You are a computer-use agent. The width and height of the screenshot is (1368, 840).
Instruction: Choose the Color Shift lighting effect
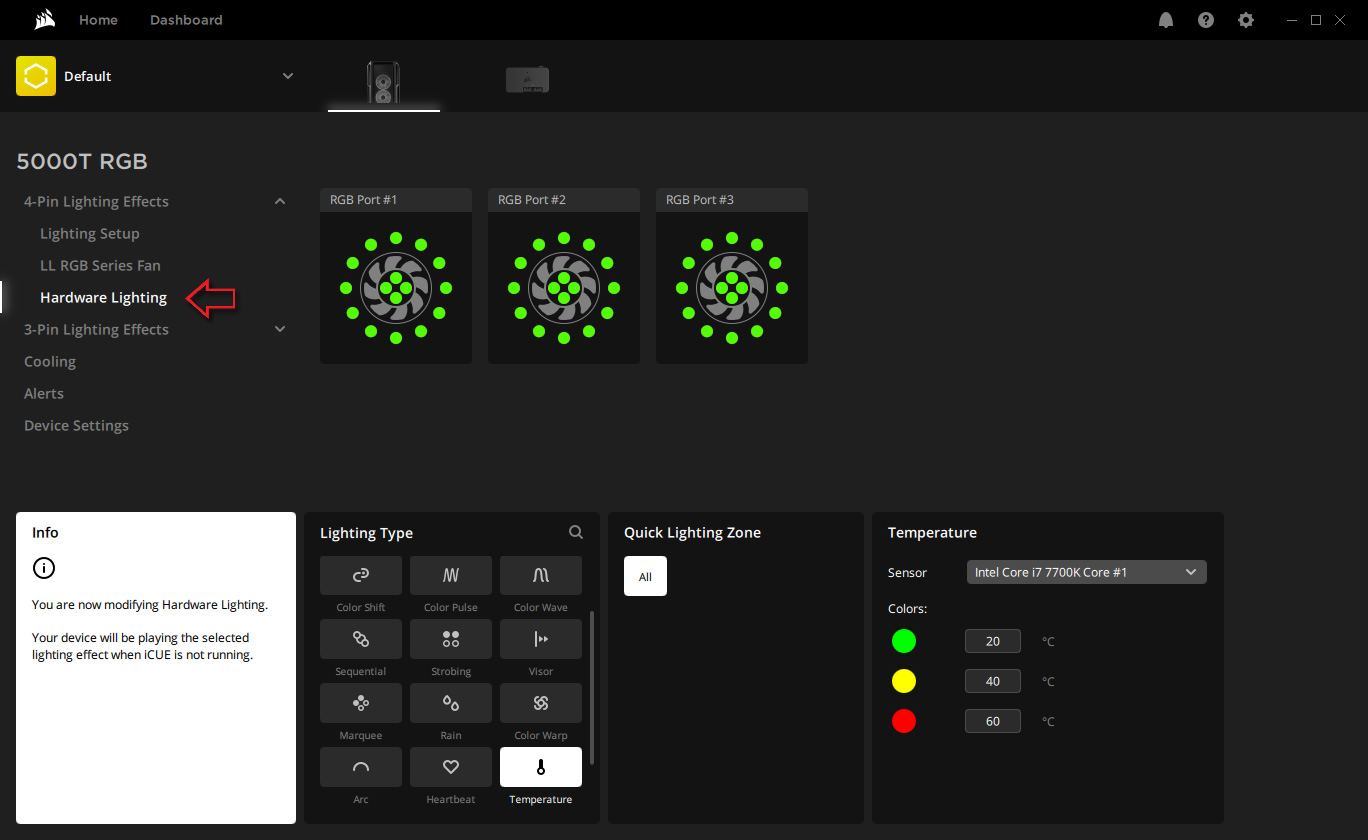(x=361, y=575)
